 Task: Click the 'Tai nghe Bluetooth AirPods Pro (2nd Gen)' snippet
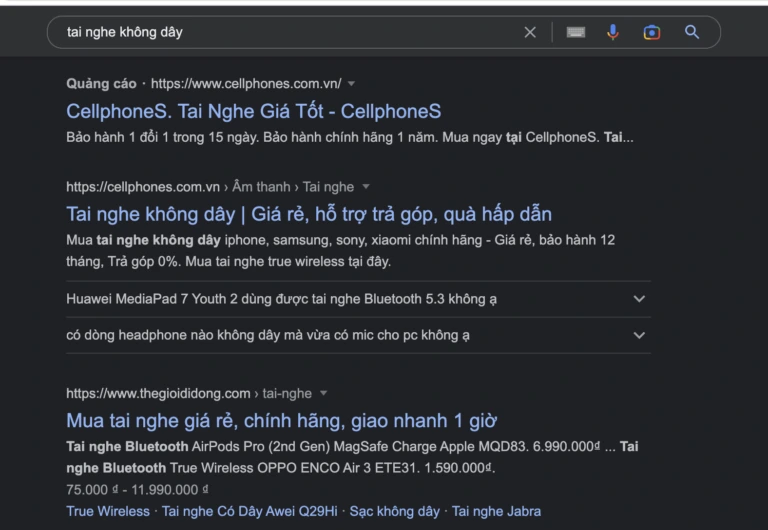tap(352, 457)
